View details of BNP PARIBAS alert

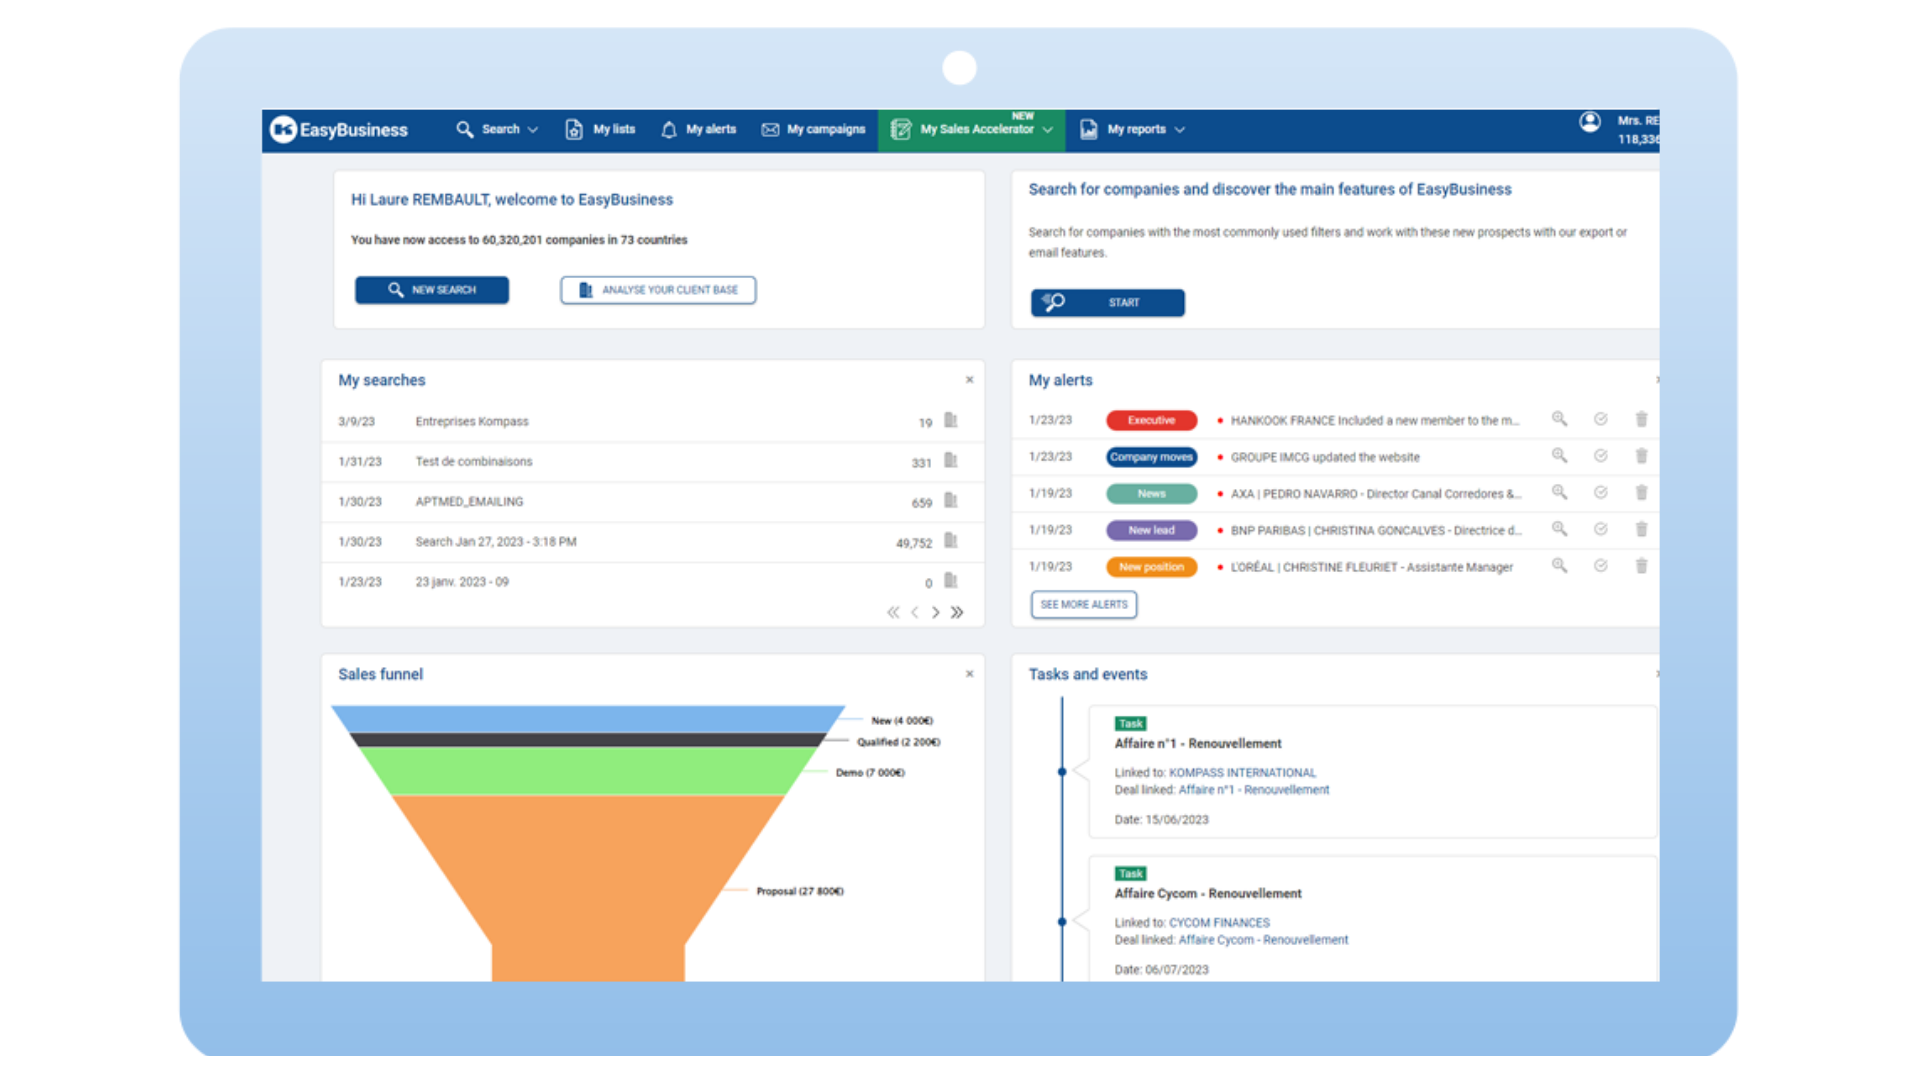pyautogui.click(x=1559, y=530)
